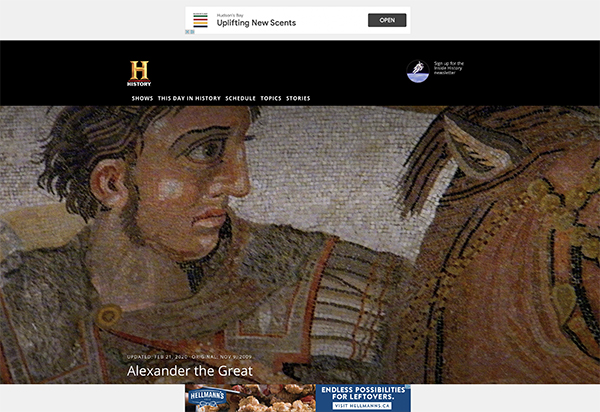Open the Uplifting New Scents ad text
Screen dimensions: 600x412
pyautogui.click(x=256, y=23)
